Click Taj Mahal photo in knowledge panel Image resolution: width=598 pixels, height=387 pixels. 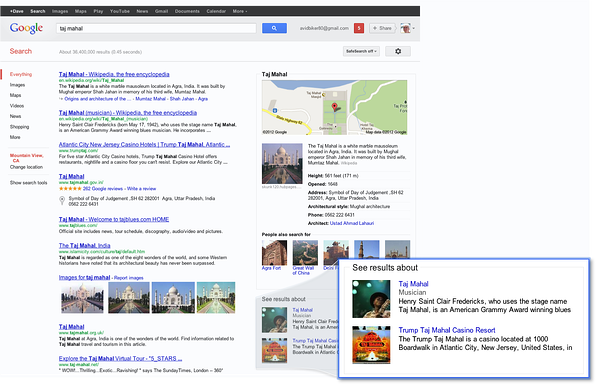click(x=282, y=164)
